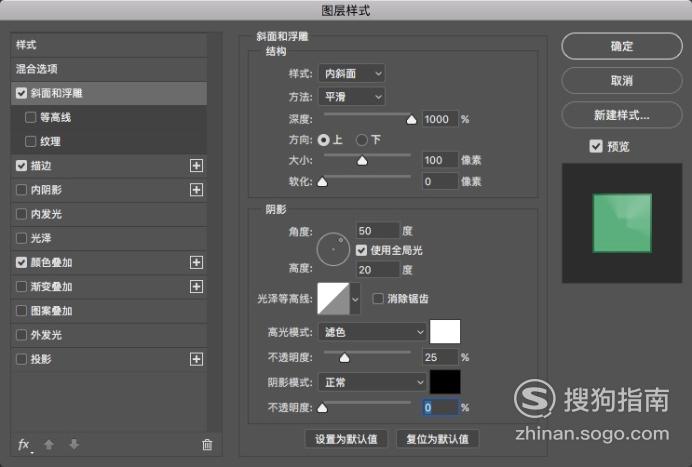Enable the 投影 checkbox
This screenshot has width=692, height=467.
pyautogui.click(x=21, y=359)
